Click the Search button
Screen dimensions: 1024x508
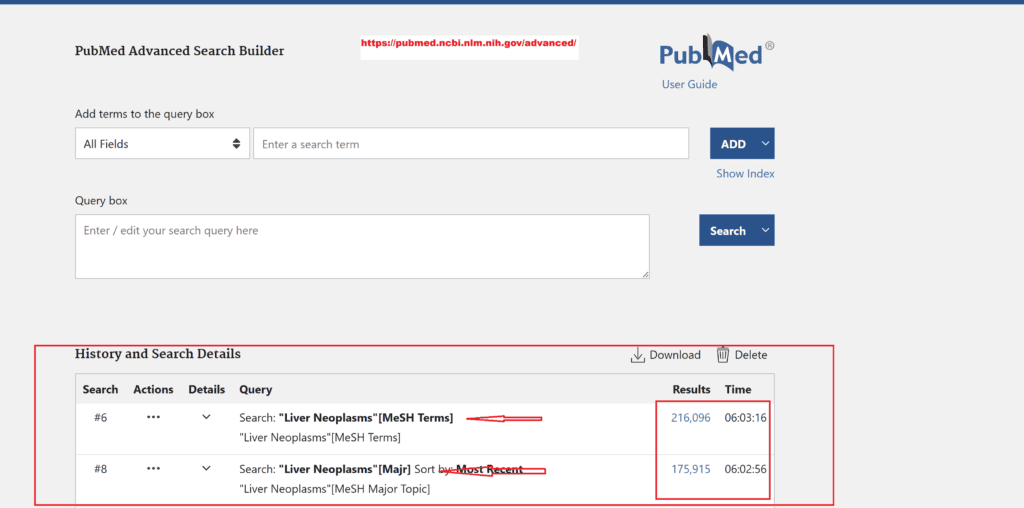[728, 230]
